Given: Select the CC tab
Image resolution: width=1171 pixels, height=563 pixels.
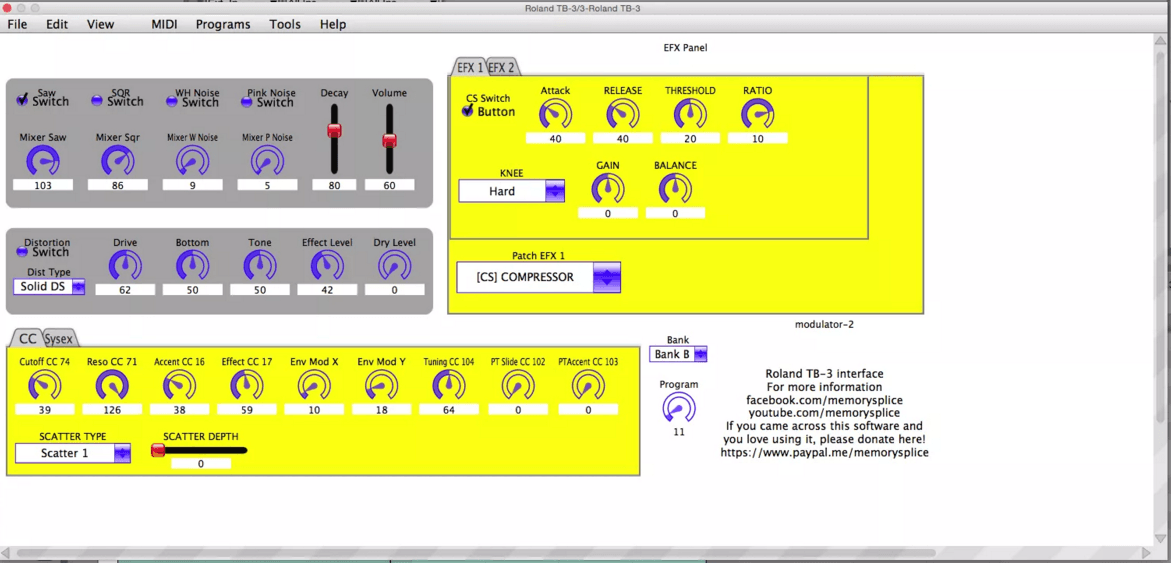Looking at the screenshot, I should 27,339.
